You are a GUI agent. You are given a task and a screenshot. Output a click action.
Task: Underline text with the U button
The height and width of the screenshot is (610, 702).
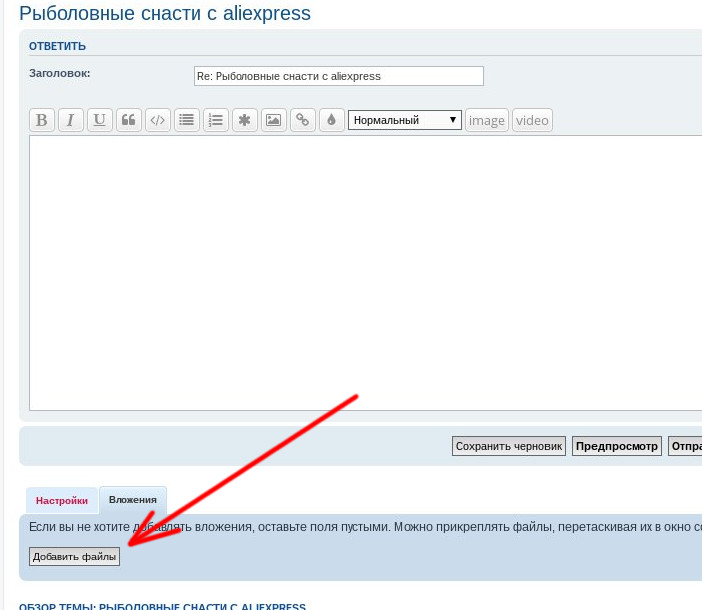(99, 120)
